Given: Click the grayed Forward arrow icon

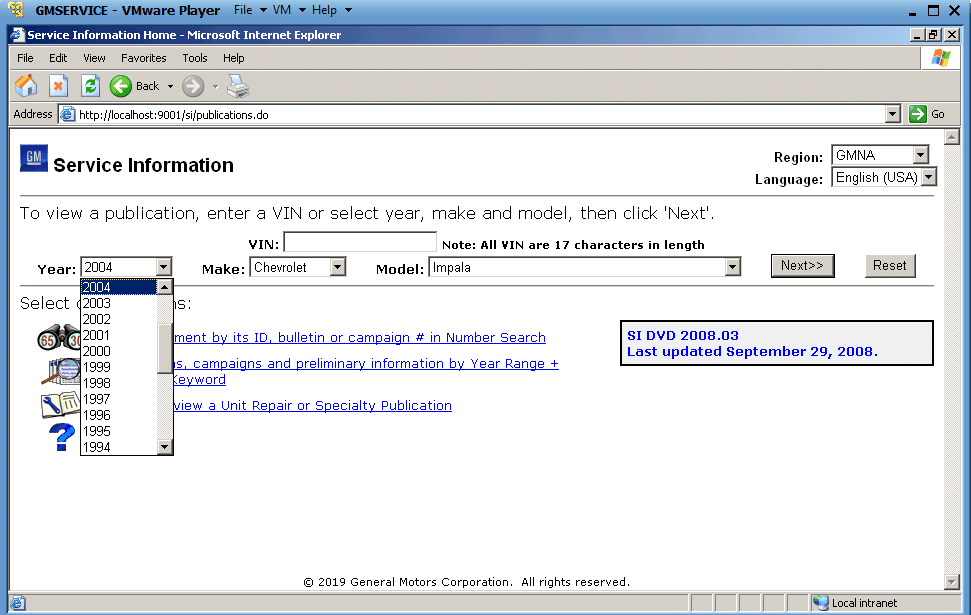Looking at the screenshot, I should pos(193,86).
